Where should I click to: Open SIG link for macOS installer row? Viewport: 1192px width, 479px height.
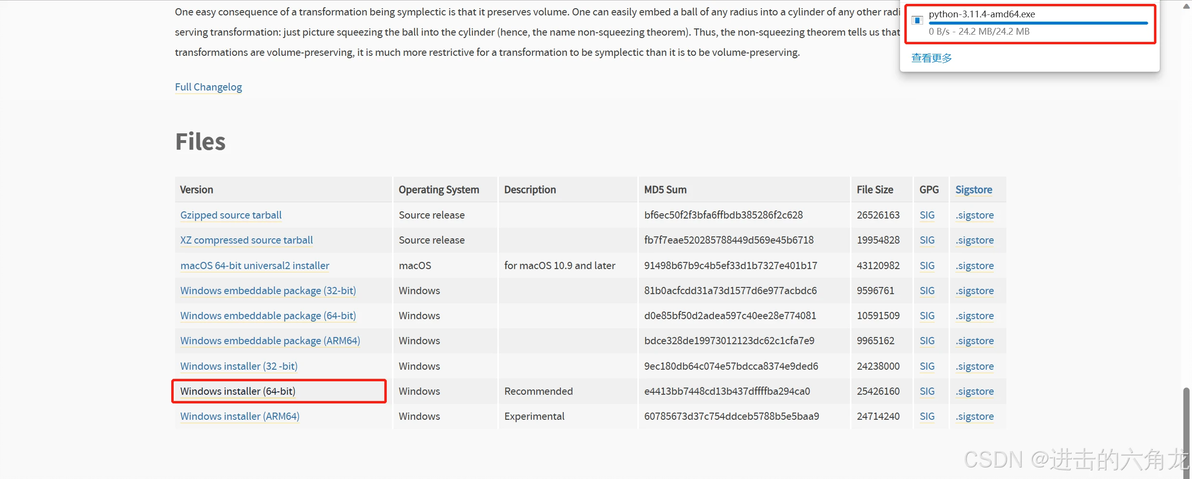(x=927, y=266)
